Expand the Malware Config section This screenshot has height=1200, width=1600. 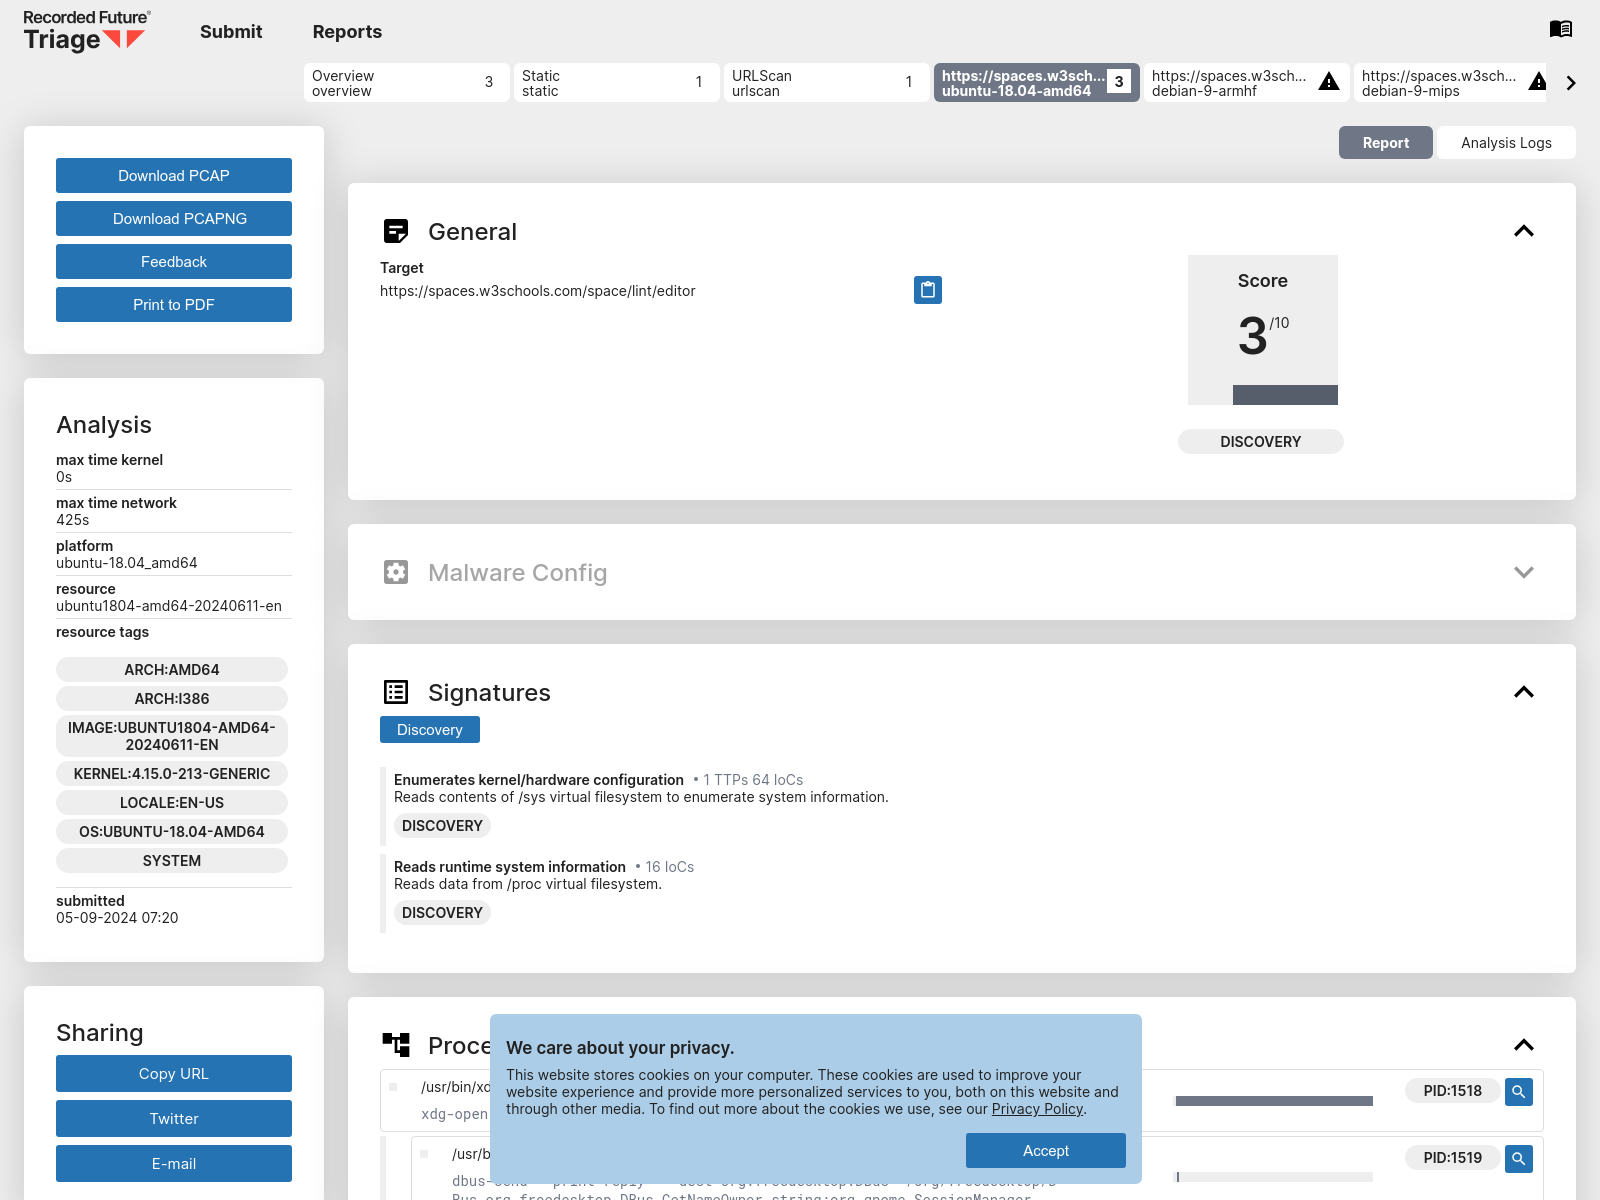pos(1524,572)
